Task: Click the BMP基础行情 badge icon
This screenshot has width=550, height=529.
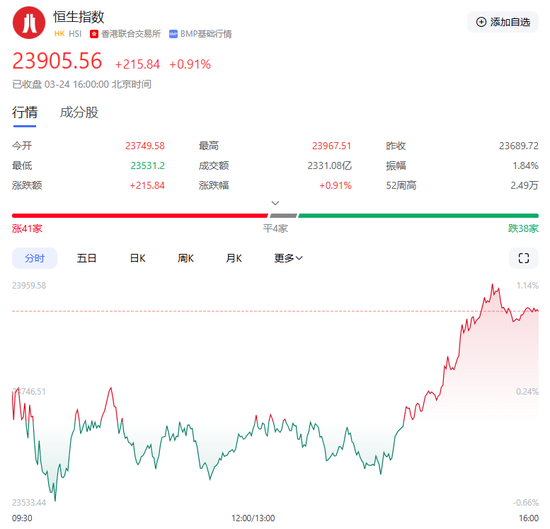Action: [x=173, y=34]
